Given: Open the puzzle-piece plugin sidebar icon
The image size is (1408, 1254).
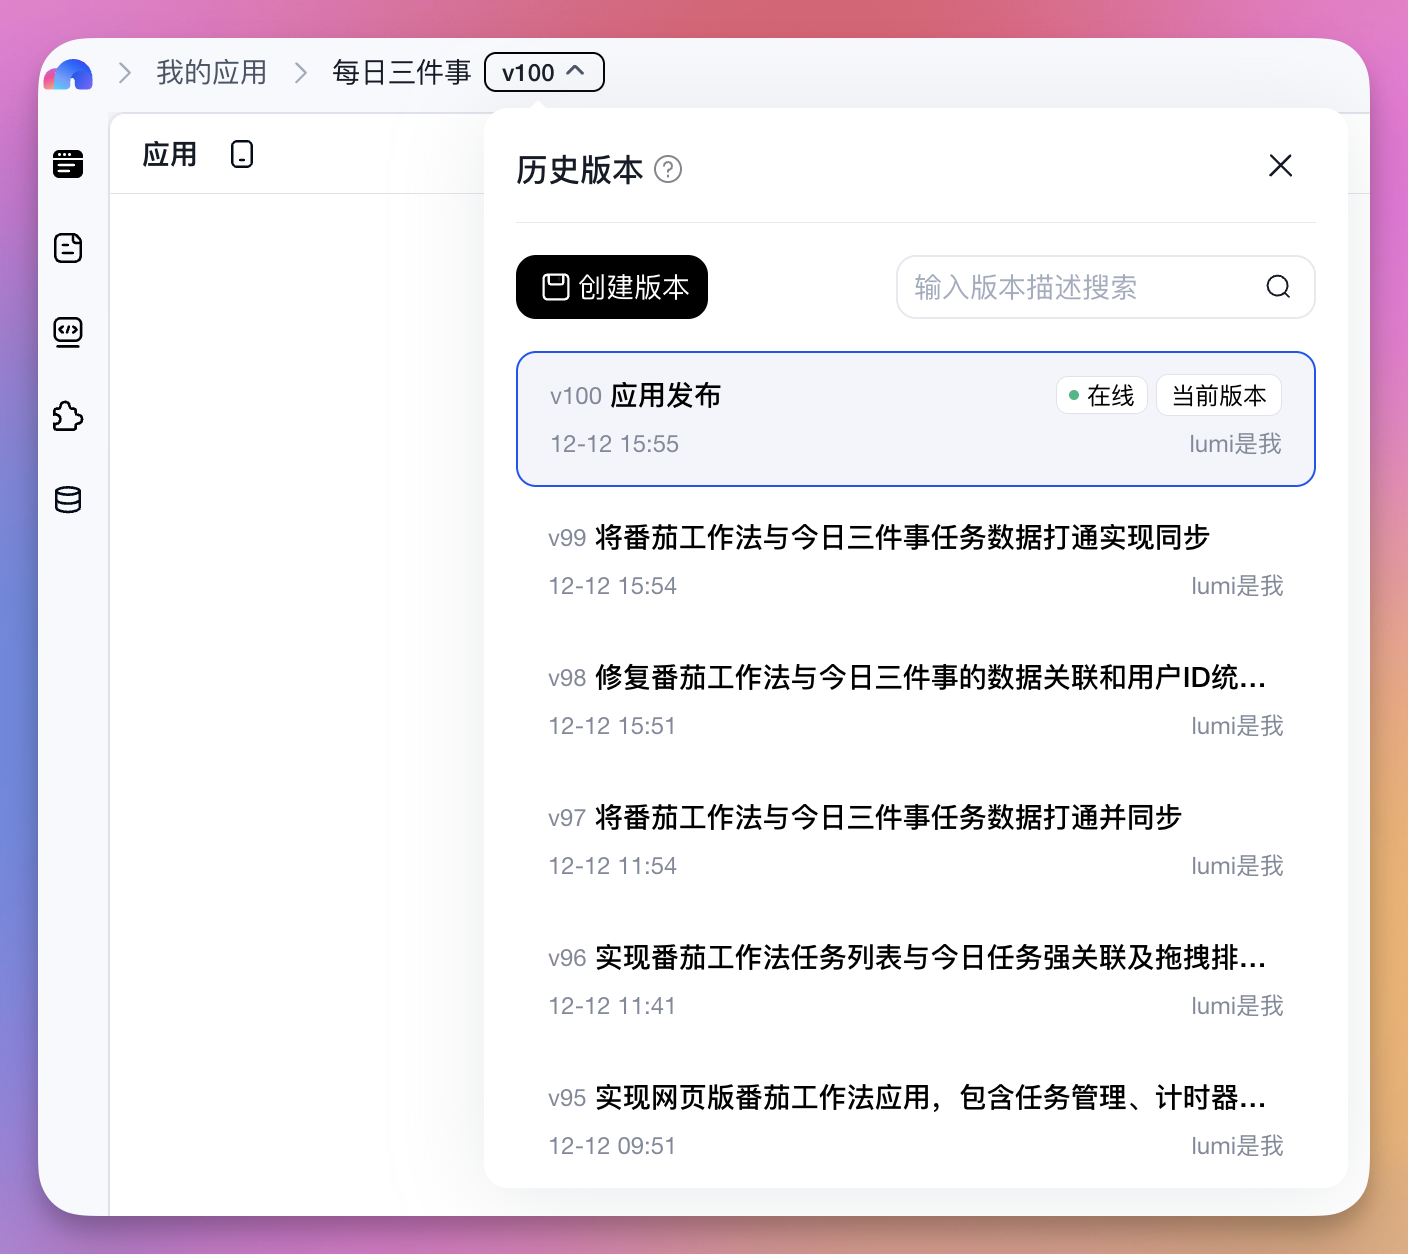Looking at the screenshot, I should (68, 416).
